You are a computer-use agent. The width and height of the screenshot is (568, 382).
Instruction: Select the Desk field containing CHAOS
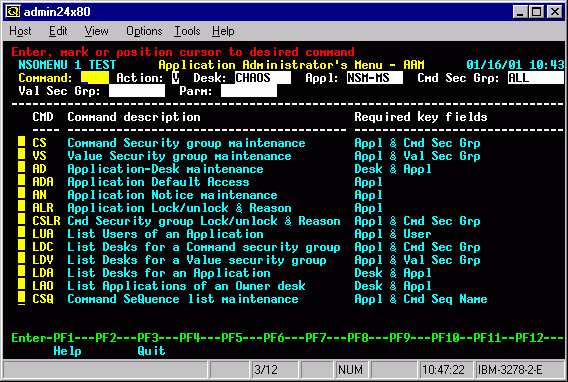click(263, 78)
